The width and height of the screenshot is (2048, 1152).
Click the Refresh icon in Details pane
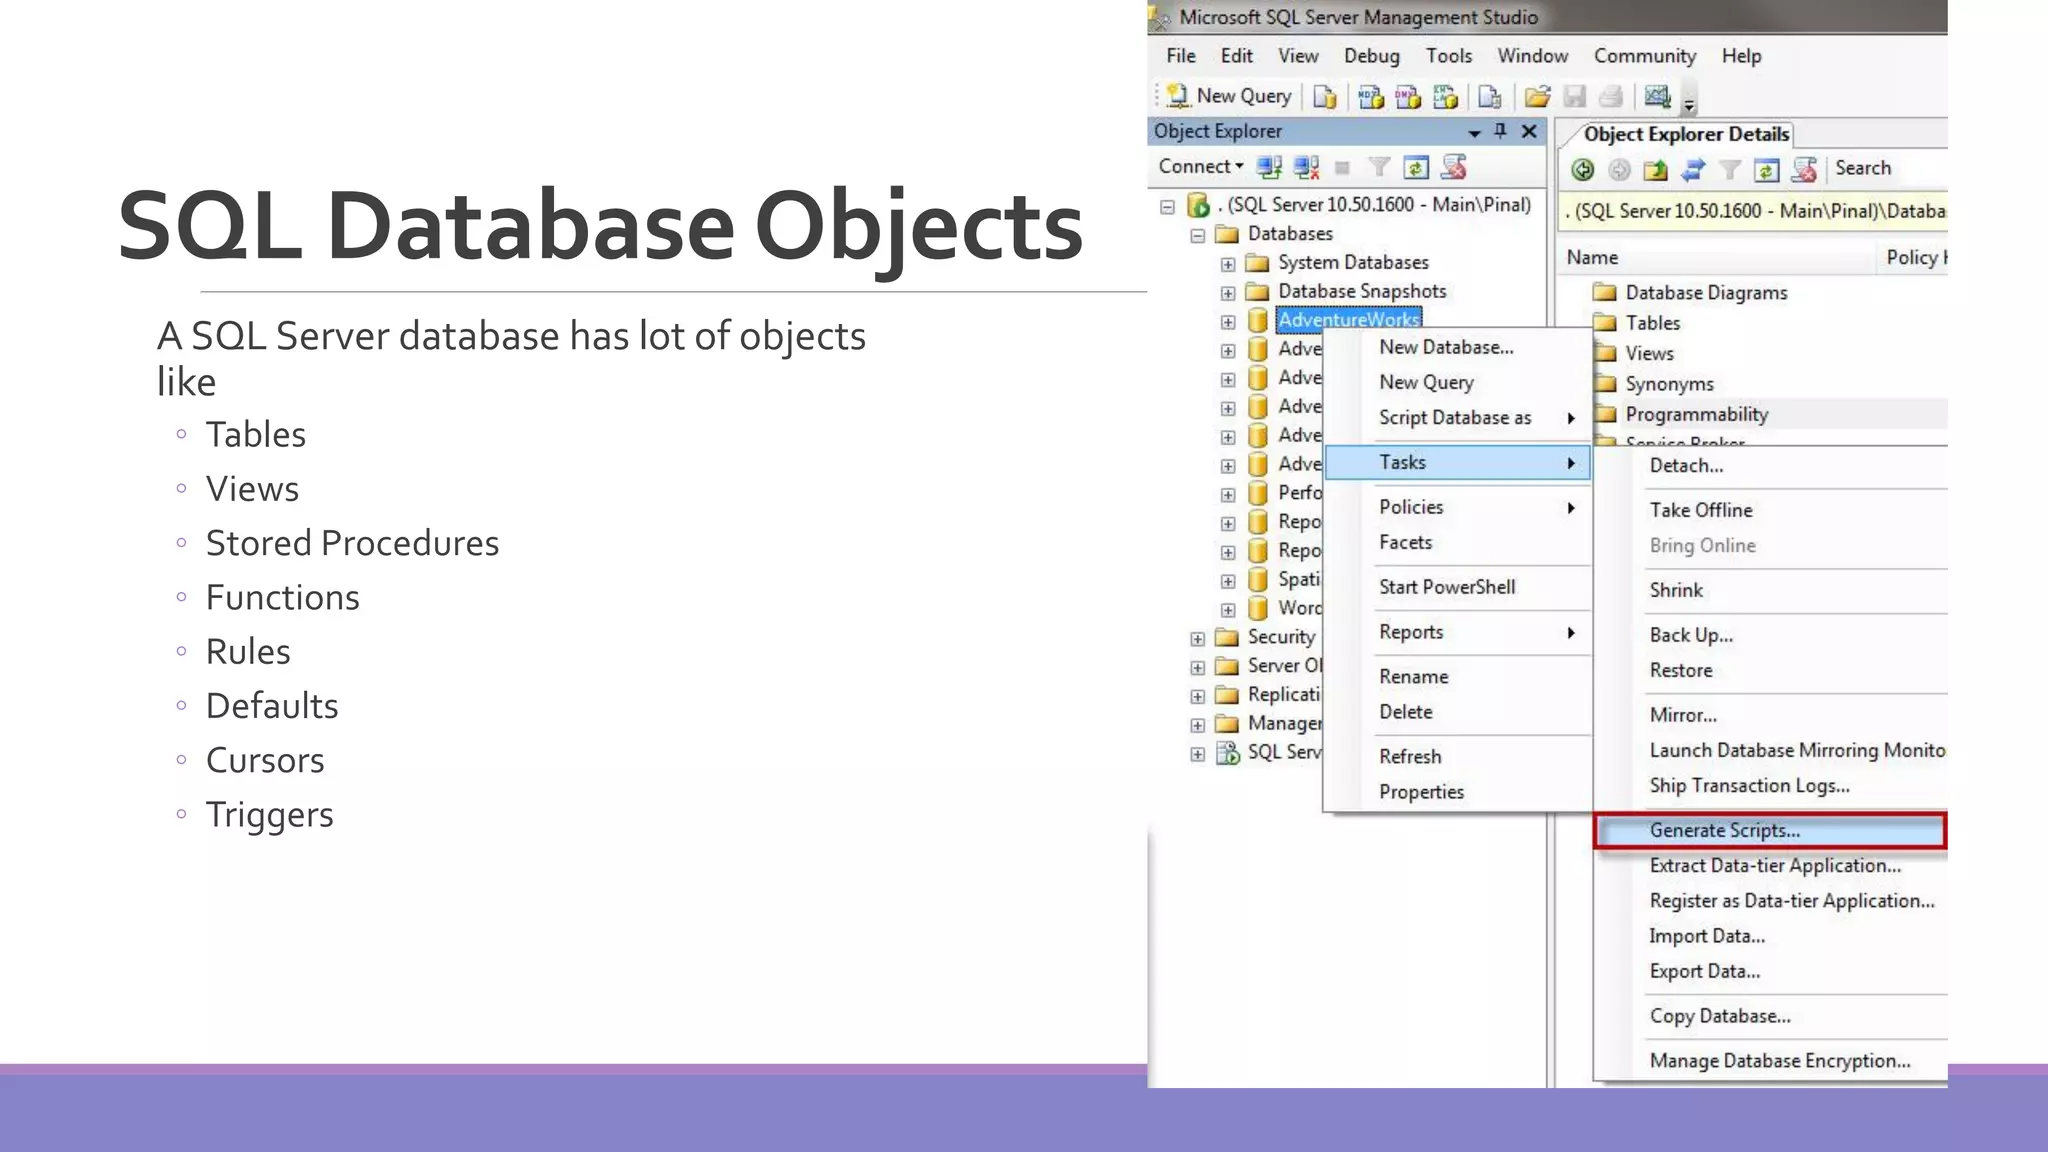(x=1766, y=170)
